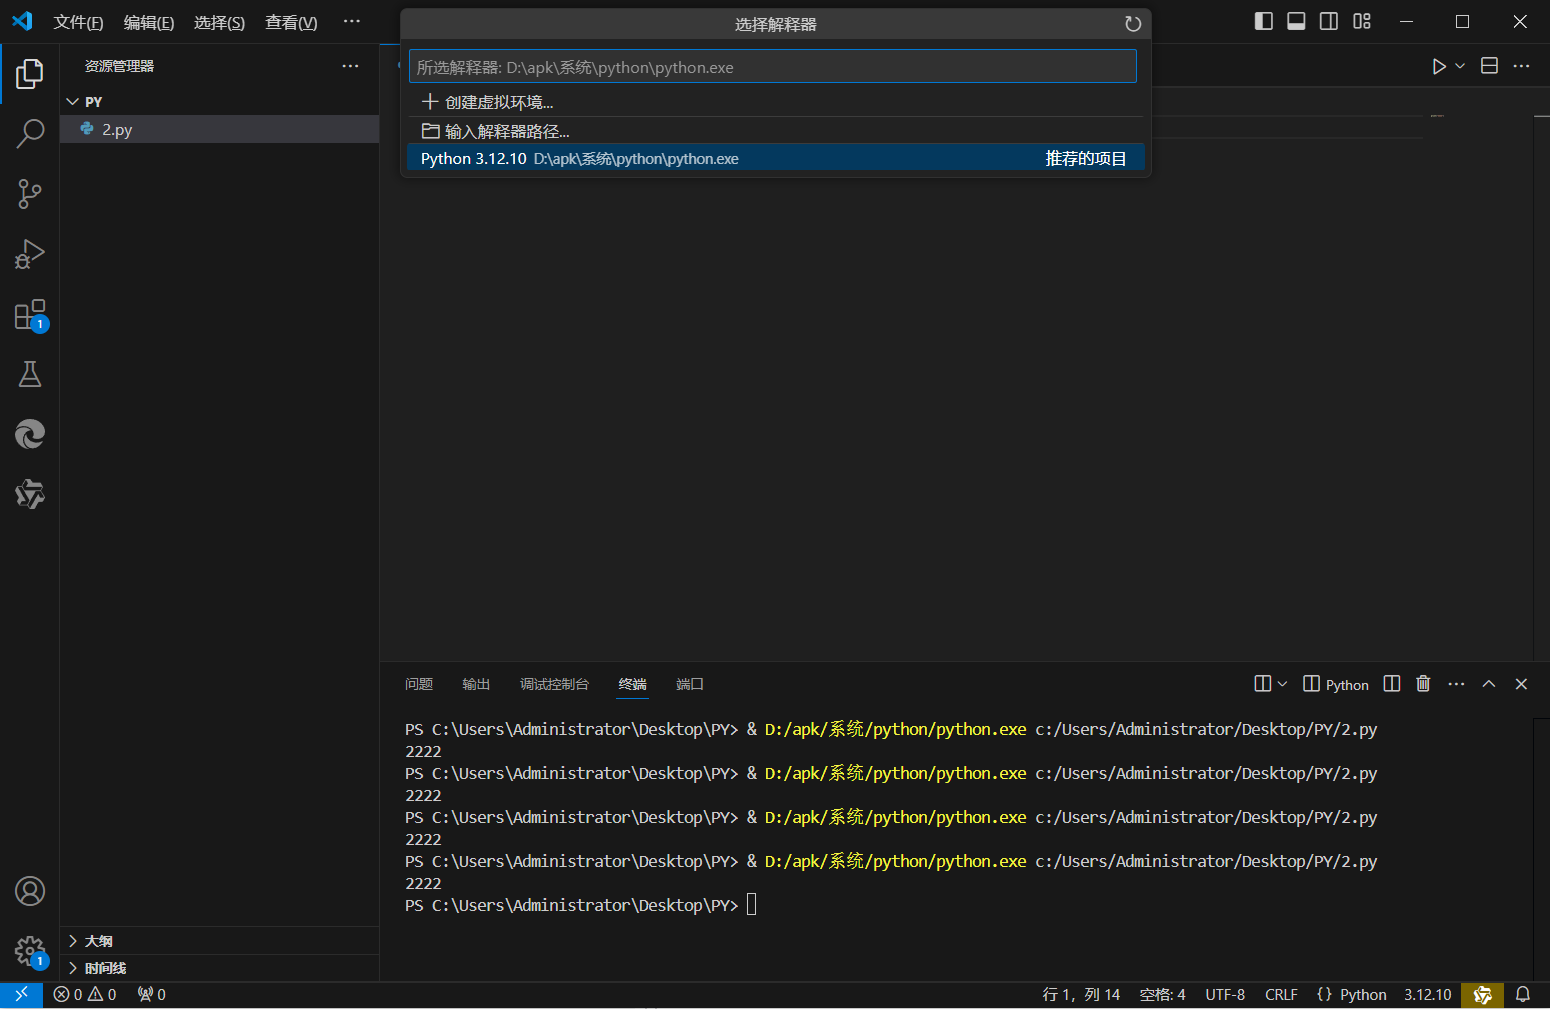The width and height of the screenshot is (1550, 1009).
Task: Switch to the 调试控制台 tab
Action: pos(554,684)
